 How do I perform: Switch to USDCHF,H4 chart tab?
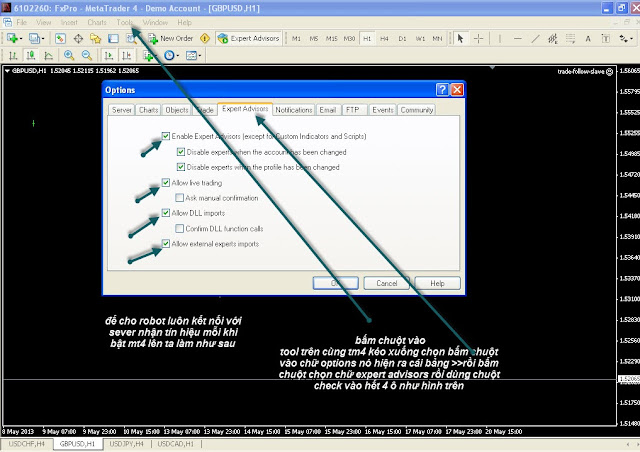[x=27, y=444]
